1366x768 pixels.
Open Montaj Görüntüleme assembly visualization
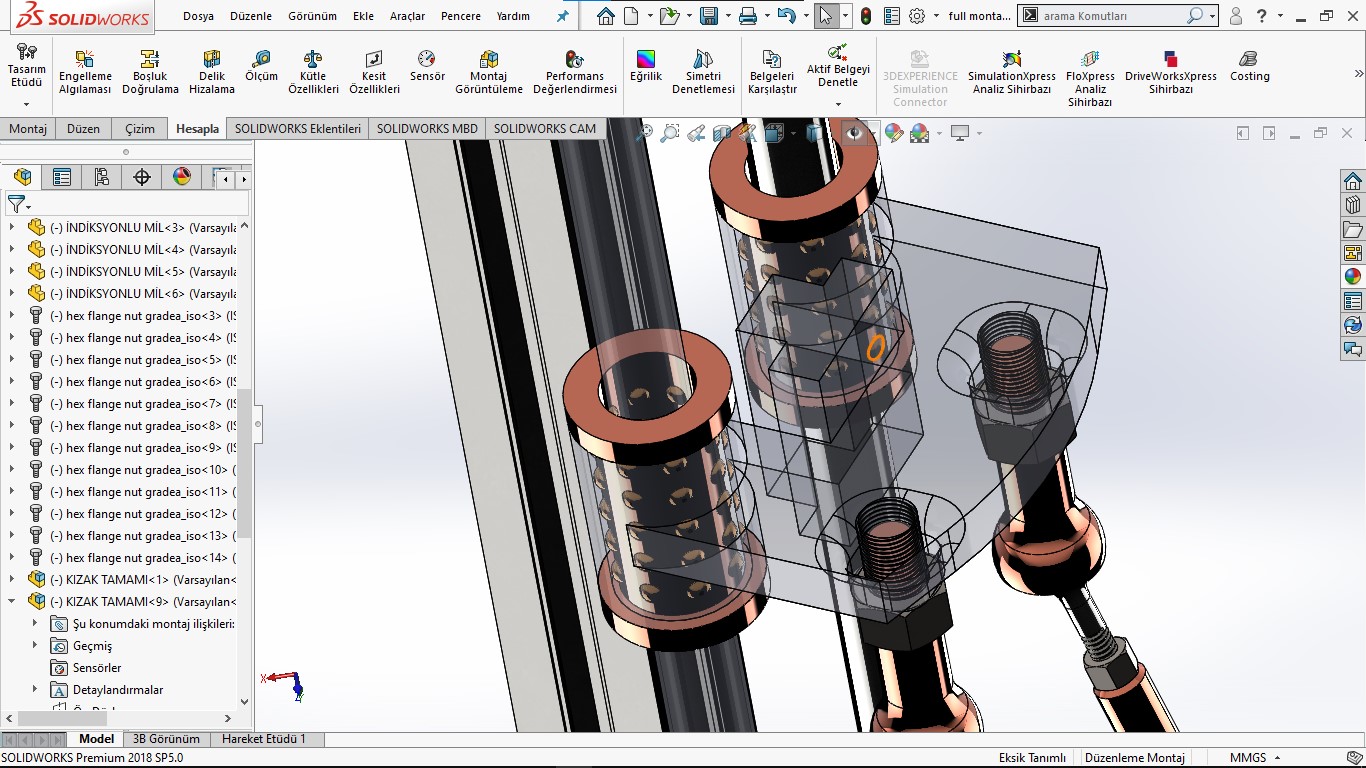489,72
